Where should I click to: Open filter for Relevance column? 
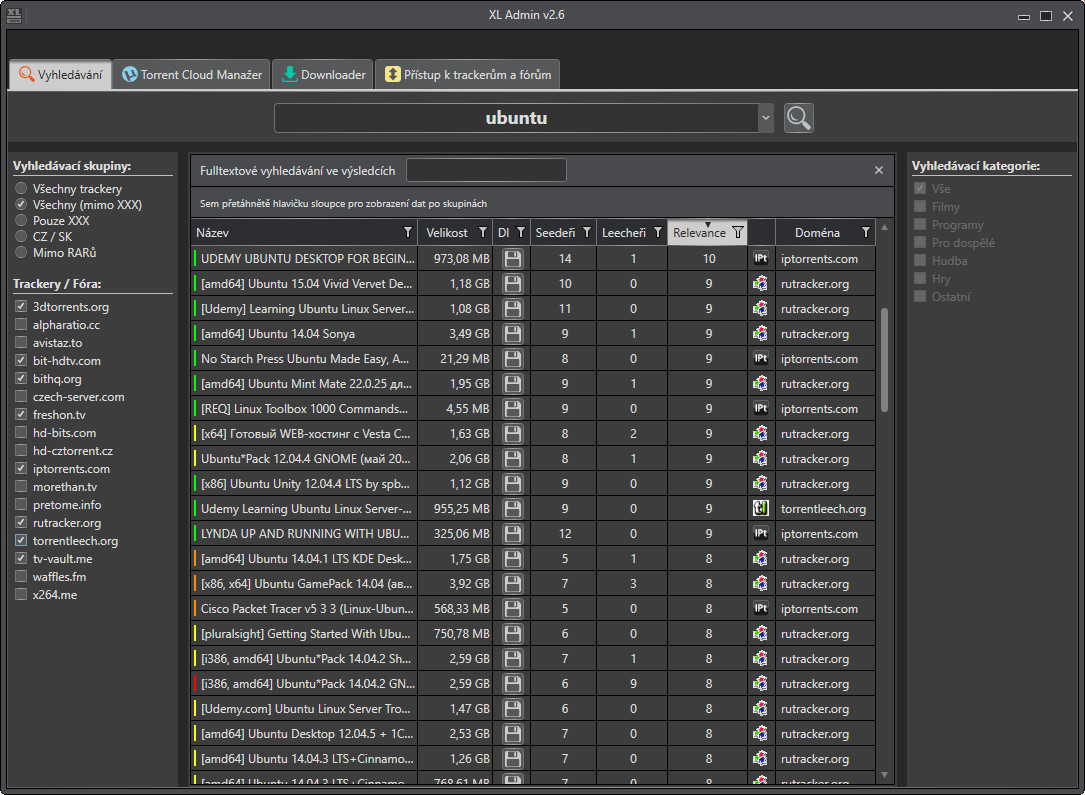(738, 232)
